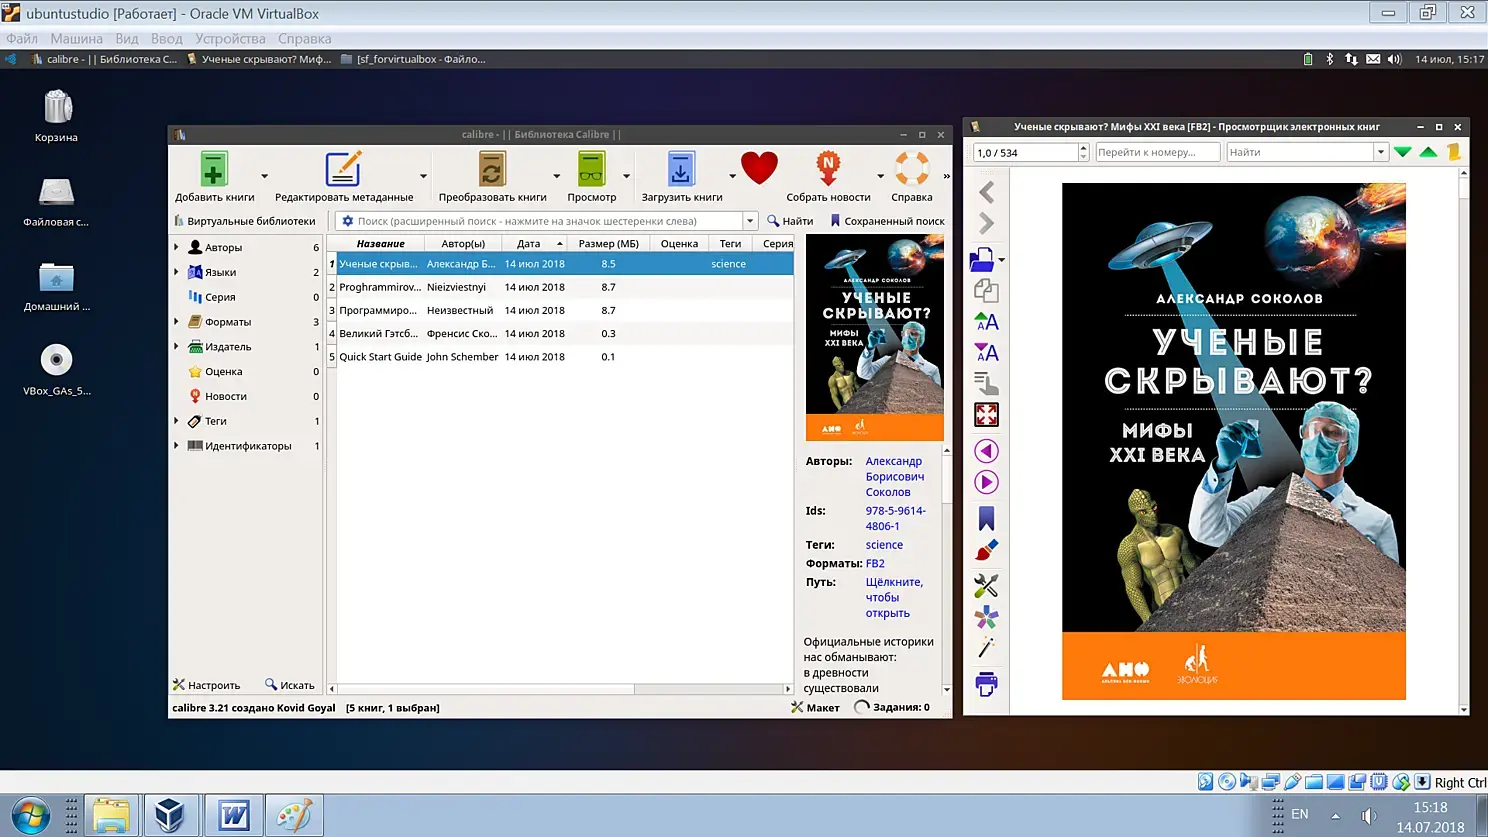Open the Добавить книги dropdown arrow
This screenshot has width=1488, height=837.
click(x=264, y=176)
